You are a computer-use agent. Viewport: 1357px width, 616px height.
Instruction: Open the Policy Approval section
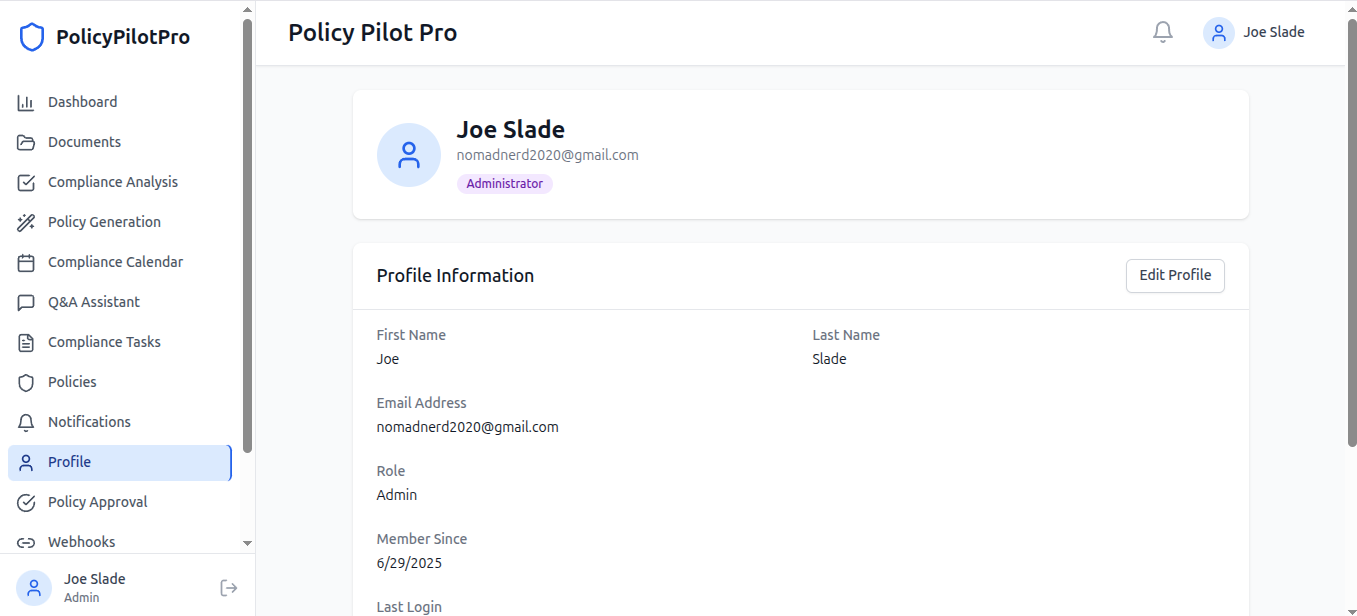coord(97,502)
